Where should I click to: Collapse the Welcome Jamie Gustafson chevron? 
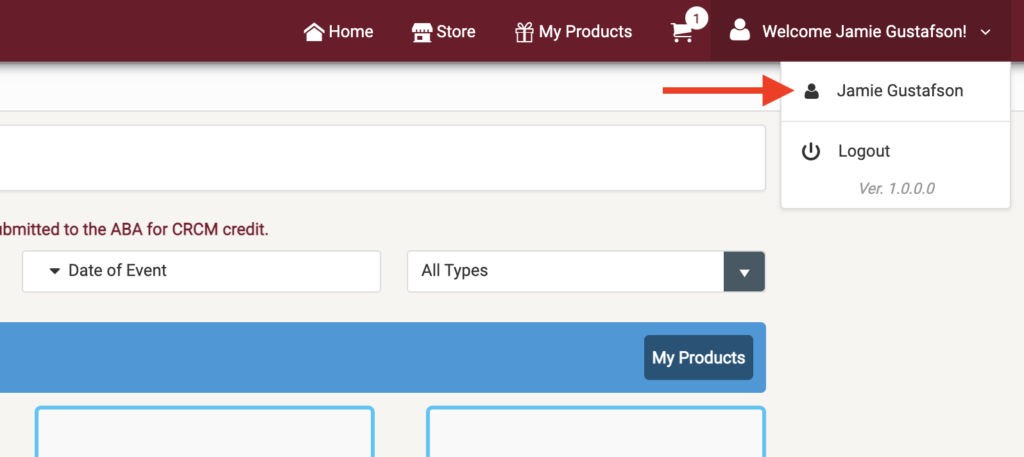(986, 31)
